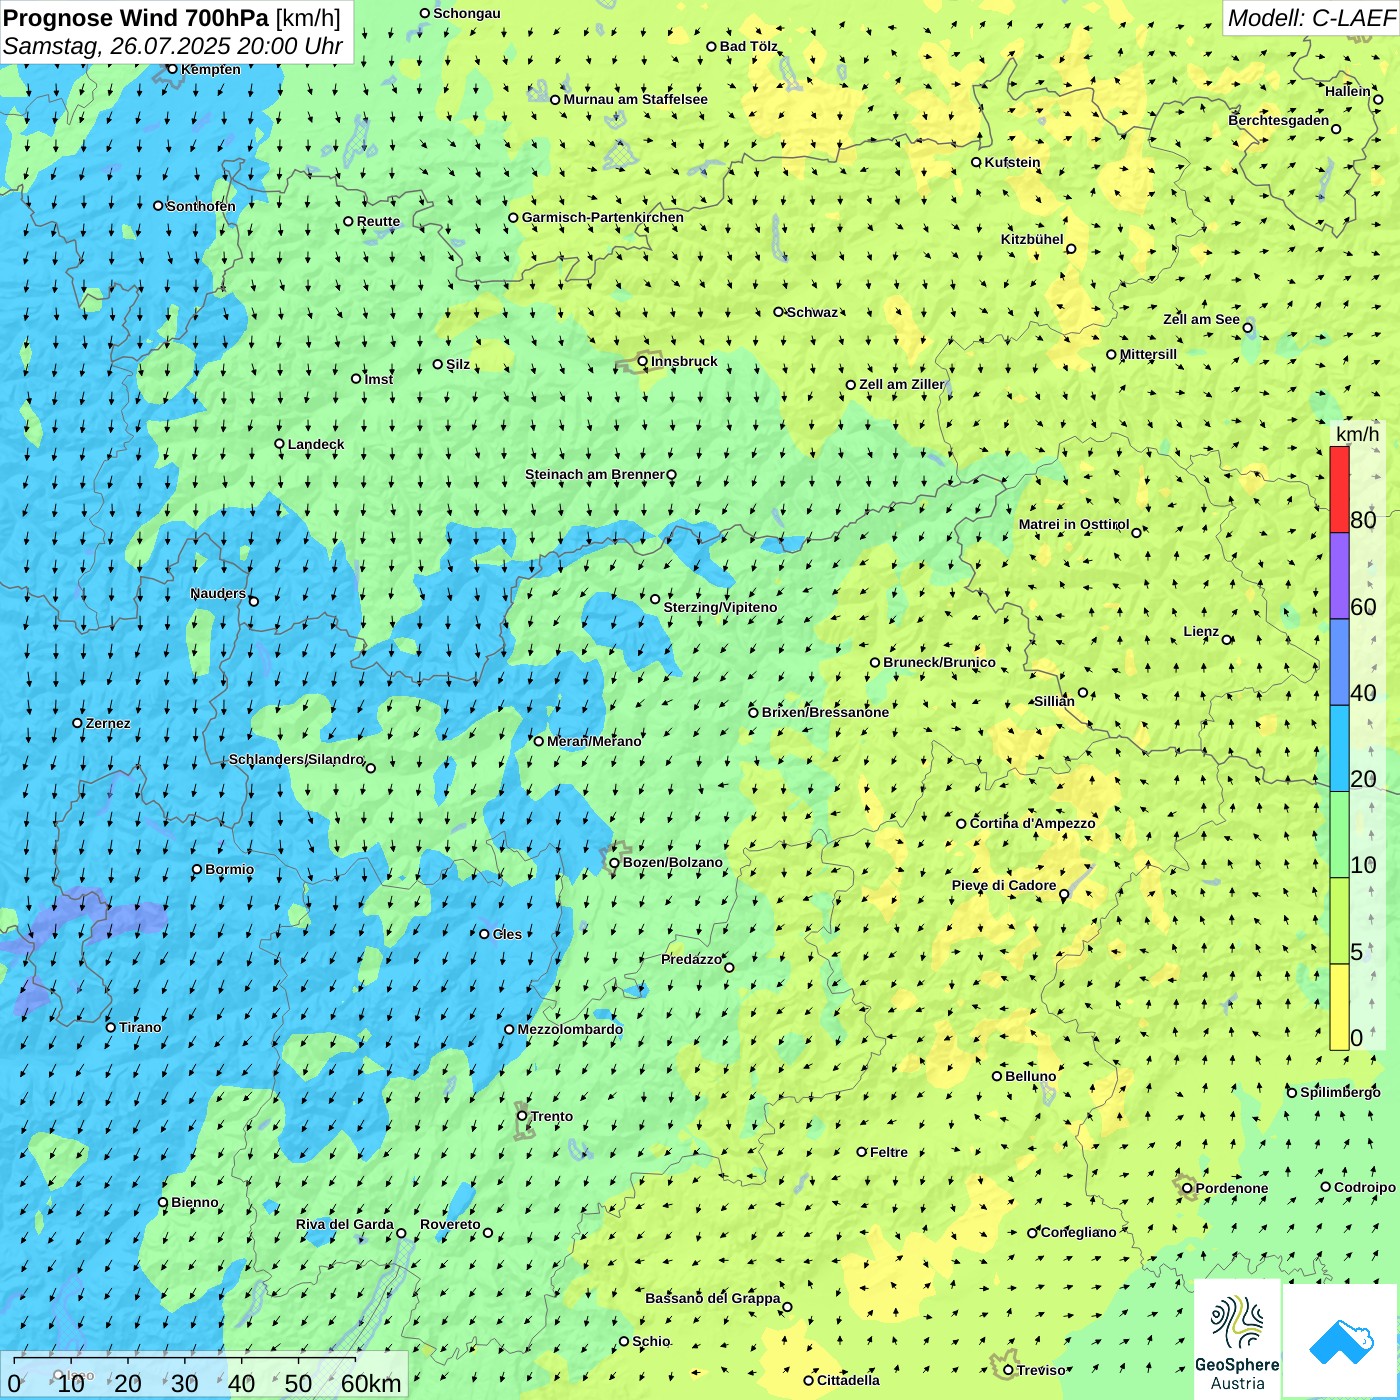Click the Kufstein label

point(1012,162)
